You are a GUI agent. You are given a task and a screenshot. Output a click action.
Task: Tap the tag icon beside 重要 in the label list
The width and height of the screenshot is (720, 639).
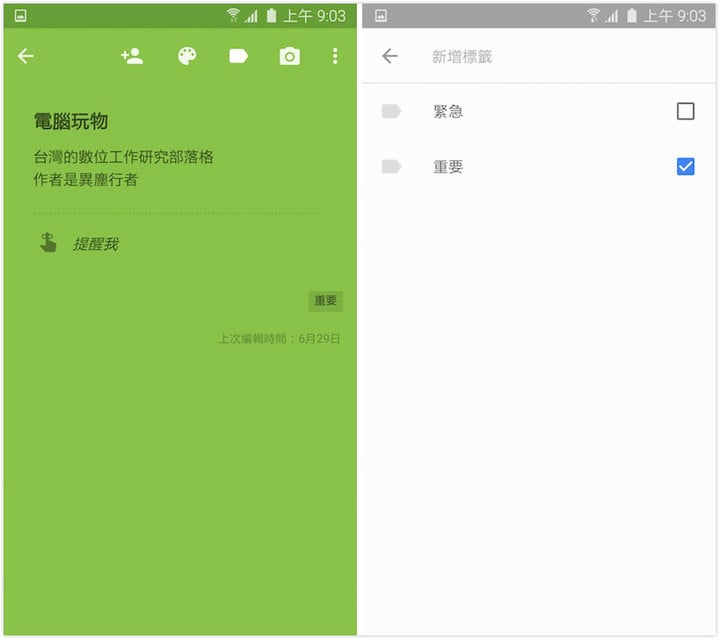pyautogui.click(x=391, y=166)
